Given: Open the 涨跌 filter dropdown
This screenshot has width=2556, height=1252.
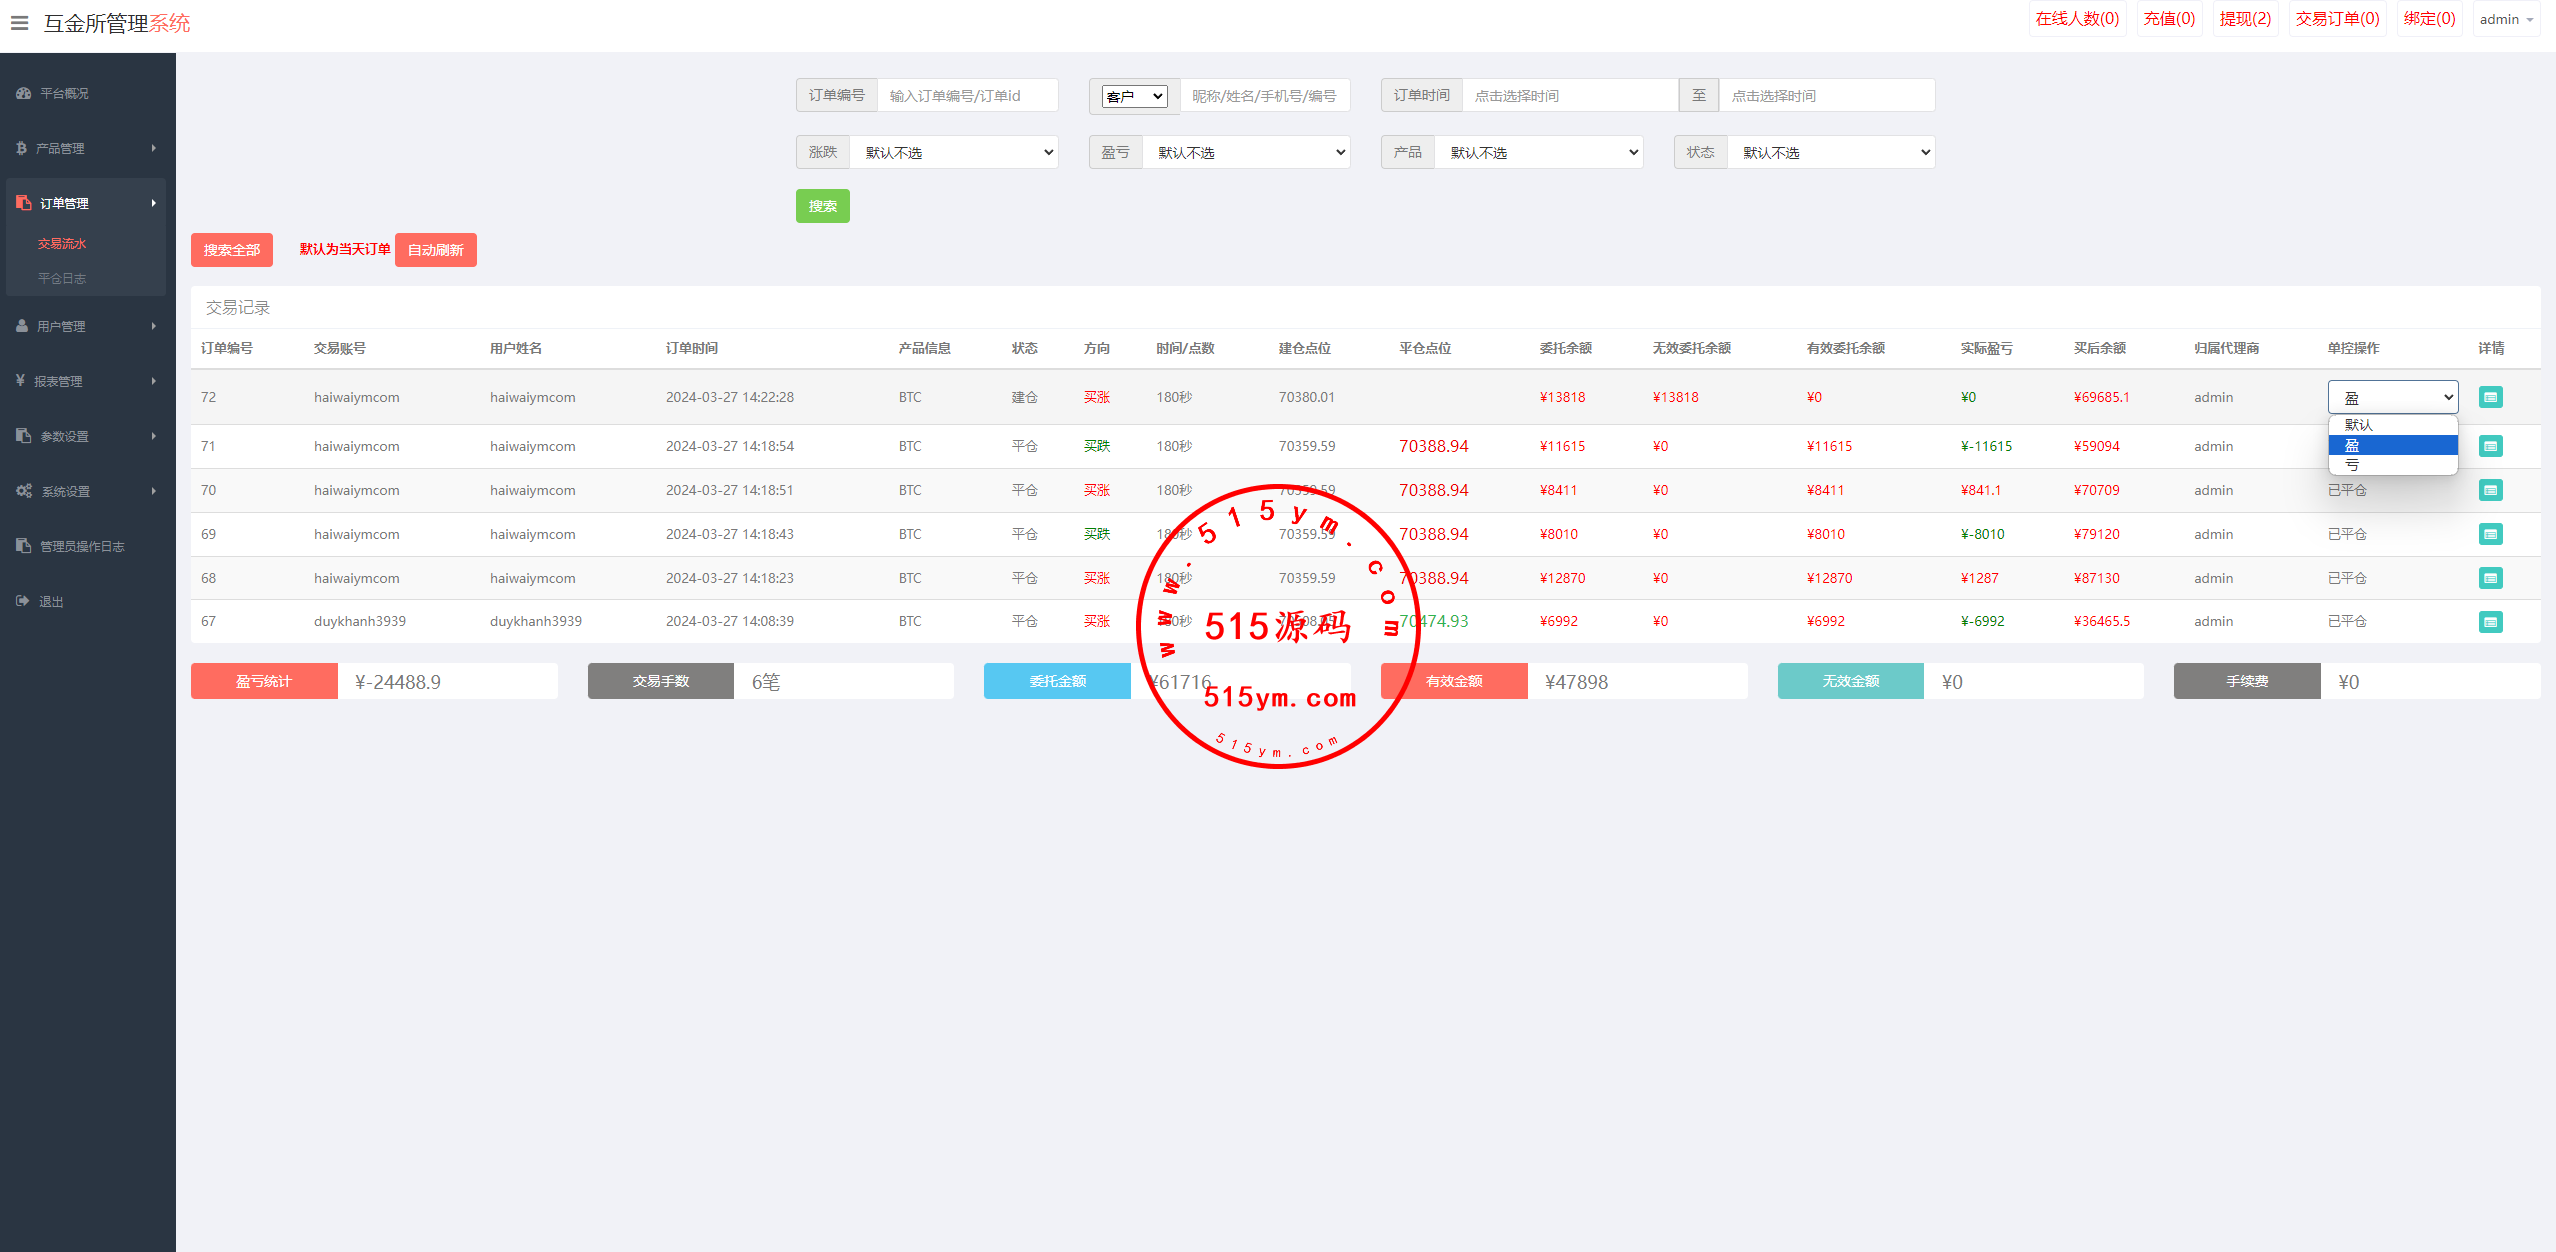Looking at the screenshot, I should click(x=955, y=152).
